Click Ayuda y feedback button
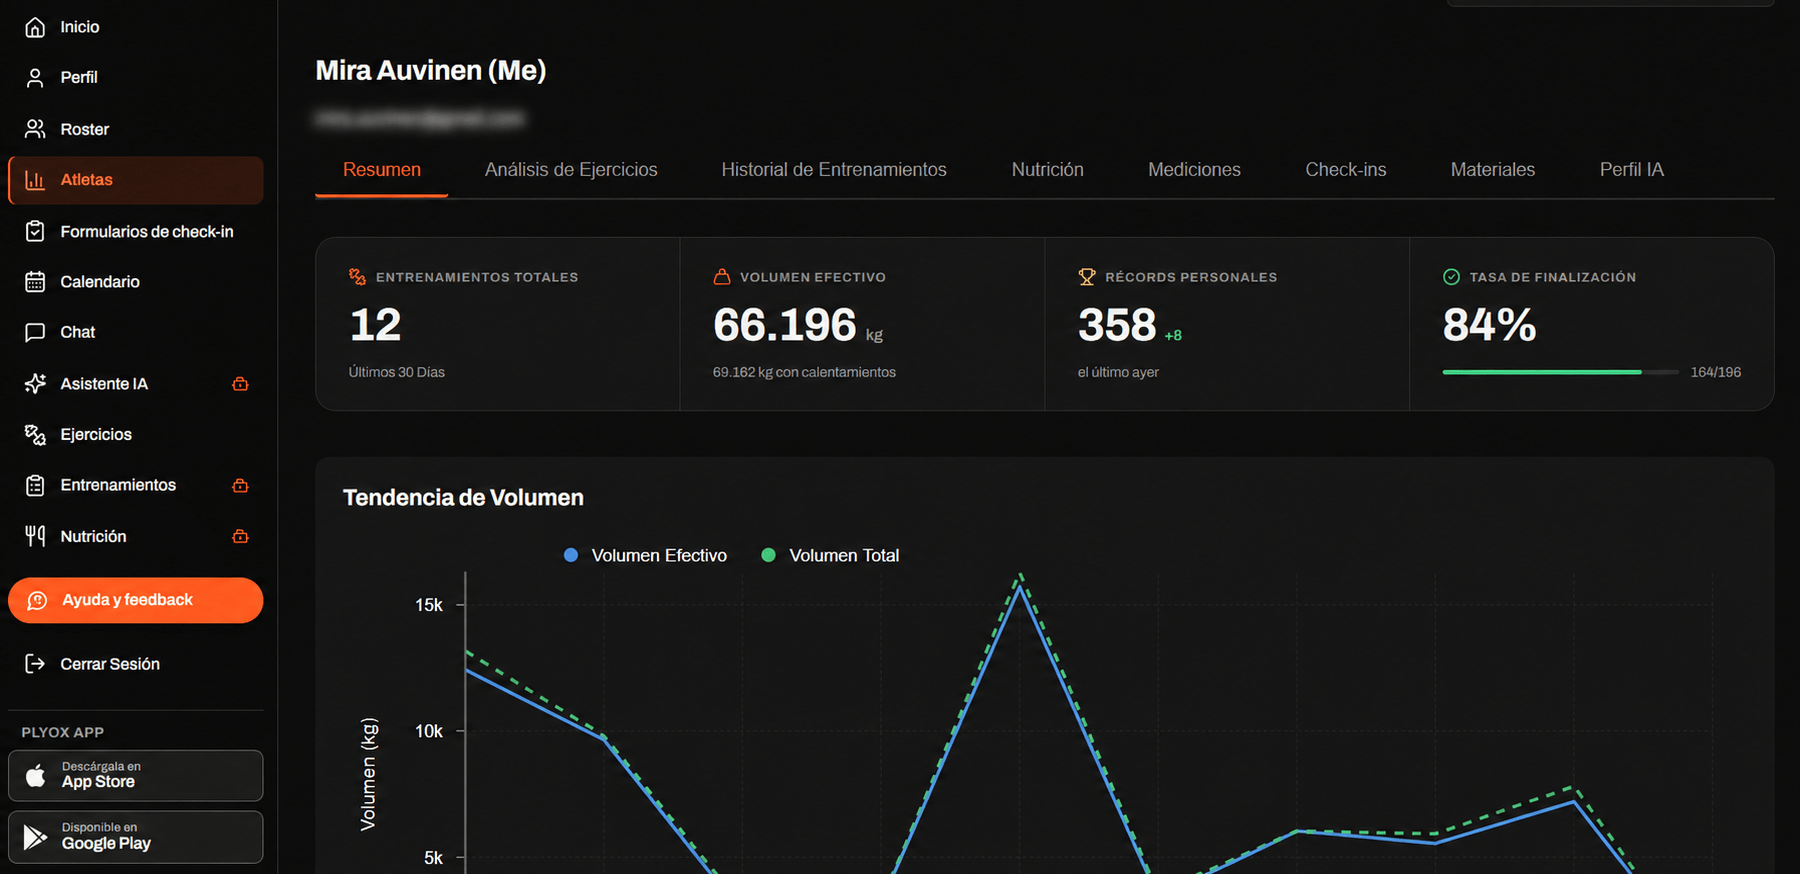This screenshot has height=874, width=1800. [x=136, y=600]
